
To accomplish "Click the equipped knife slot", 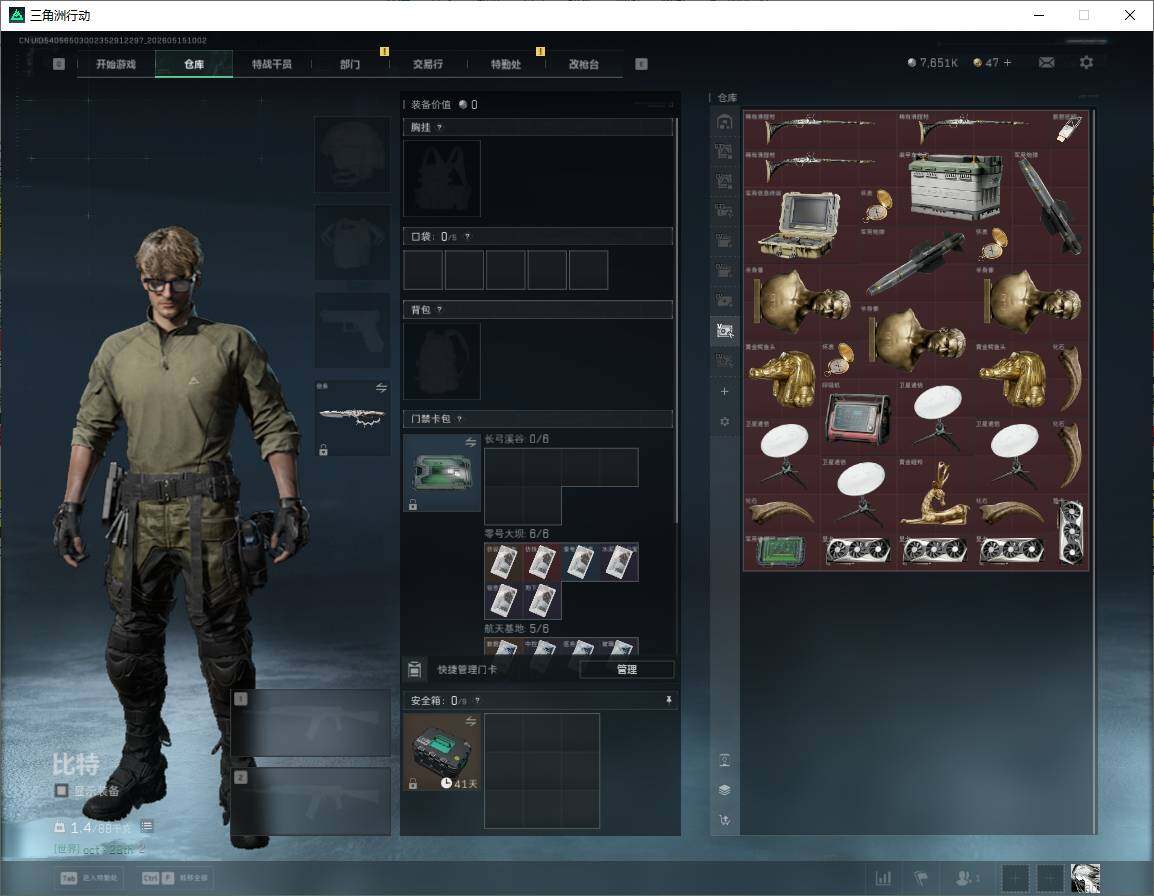I will (353, 417).
